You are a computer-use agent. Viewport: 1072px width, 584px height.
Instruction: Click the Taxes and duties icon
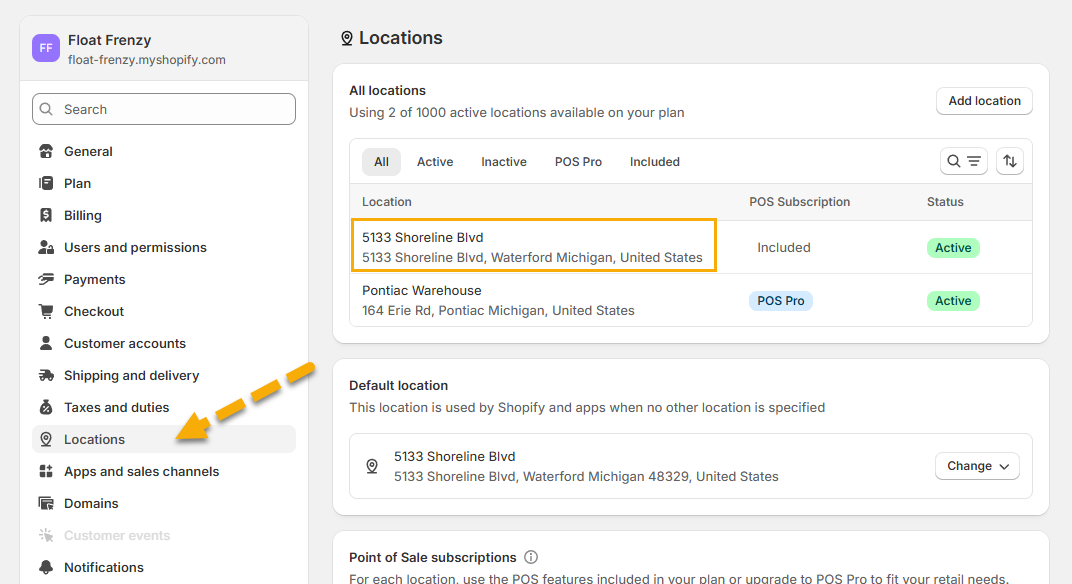[45, 408]
